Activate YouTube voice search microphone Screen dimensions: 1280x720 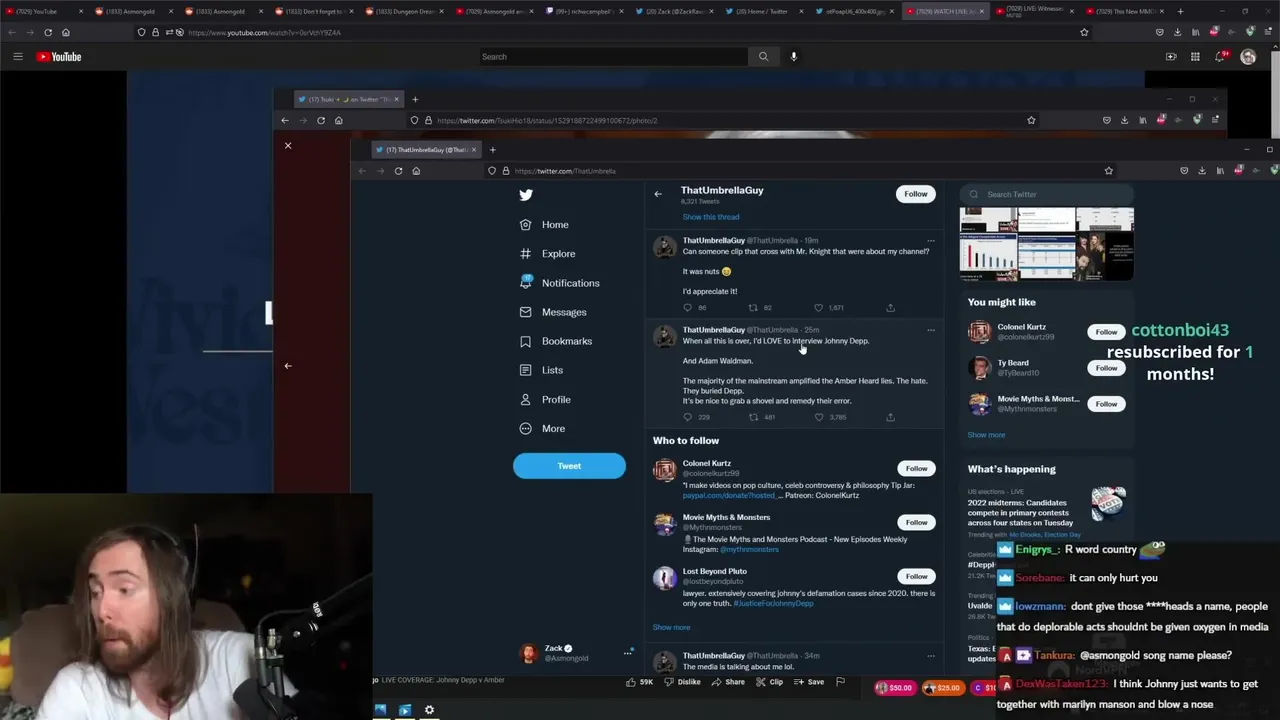coord(794,57)
